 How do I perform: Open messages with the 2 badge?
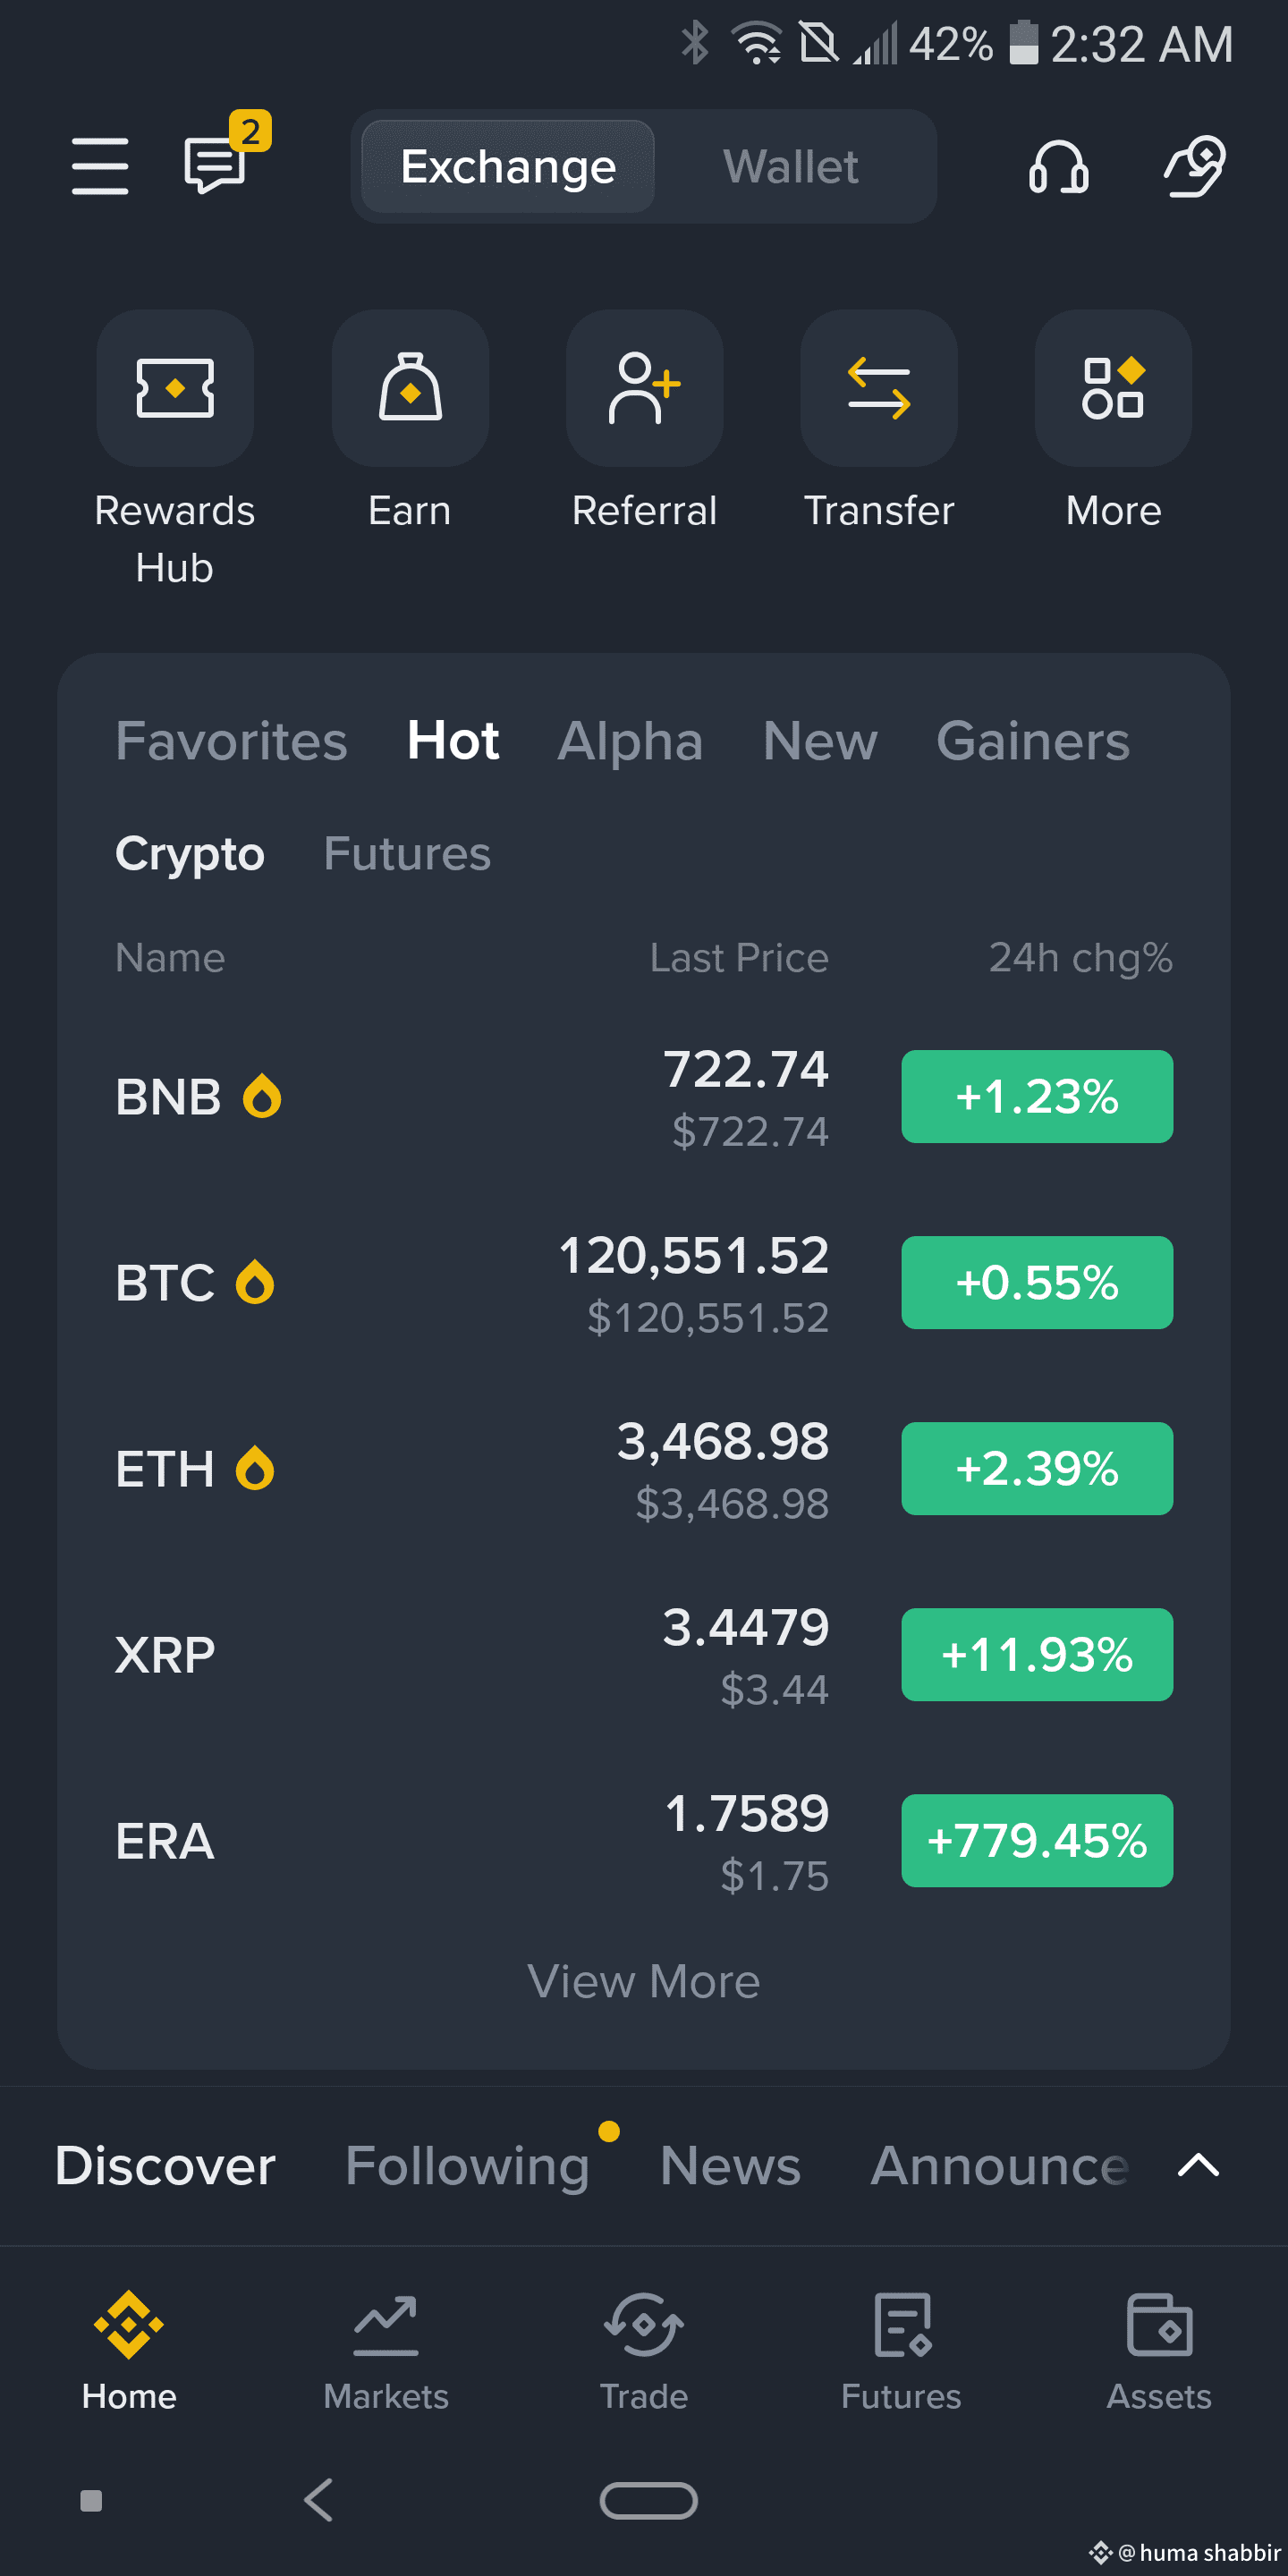(x=222, y=159)
